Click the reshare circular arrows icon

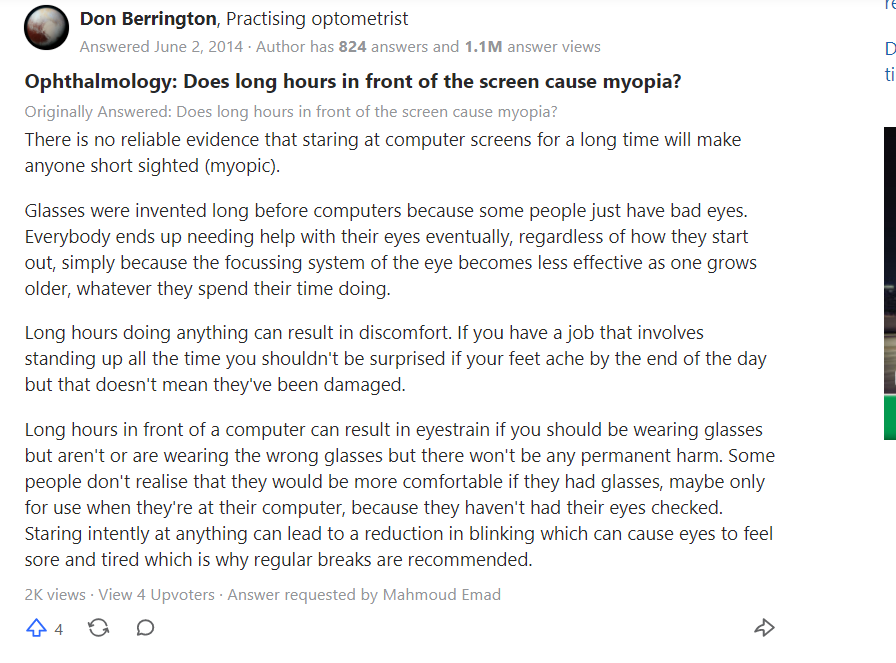99,628
